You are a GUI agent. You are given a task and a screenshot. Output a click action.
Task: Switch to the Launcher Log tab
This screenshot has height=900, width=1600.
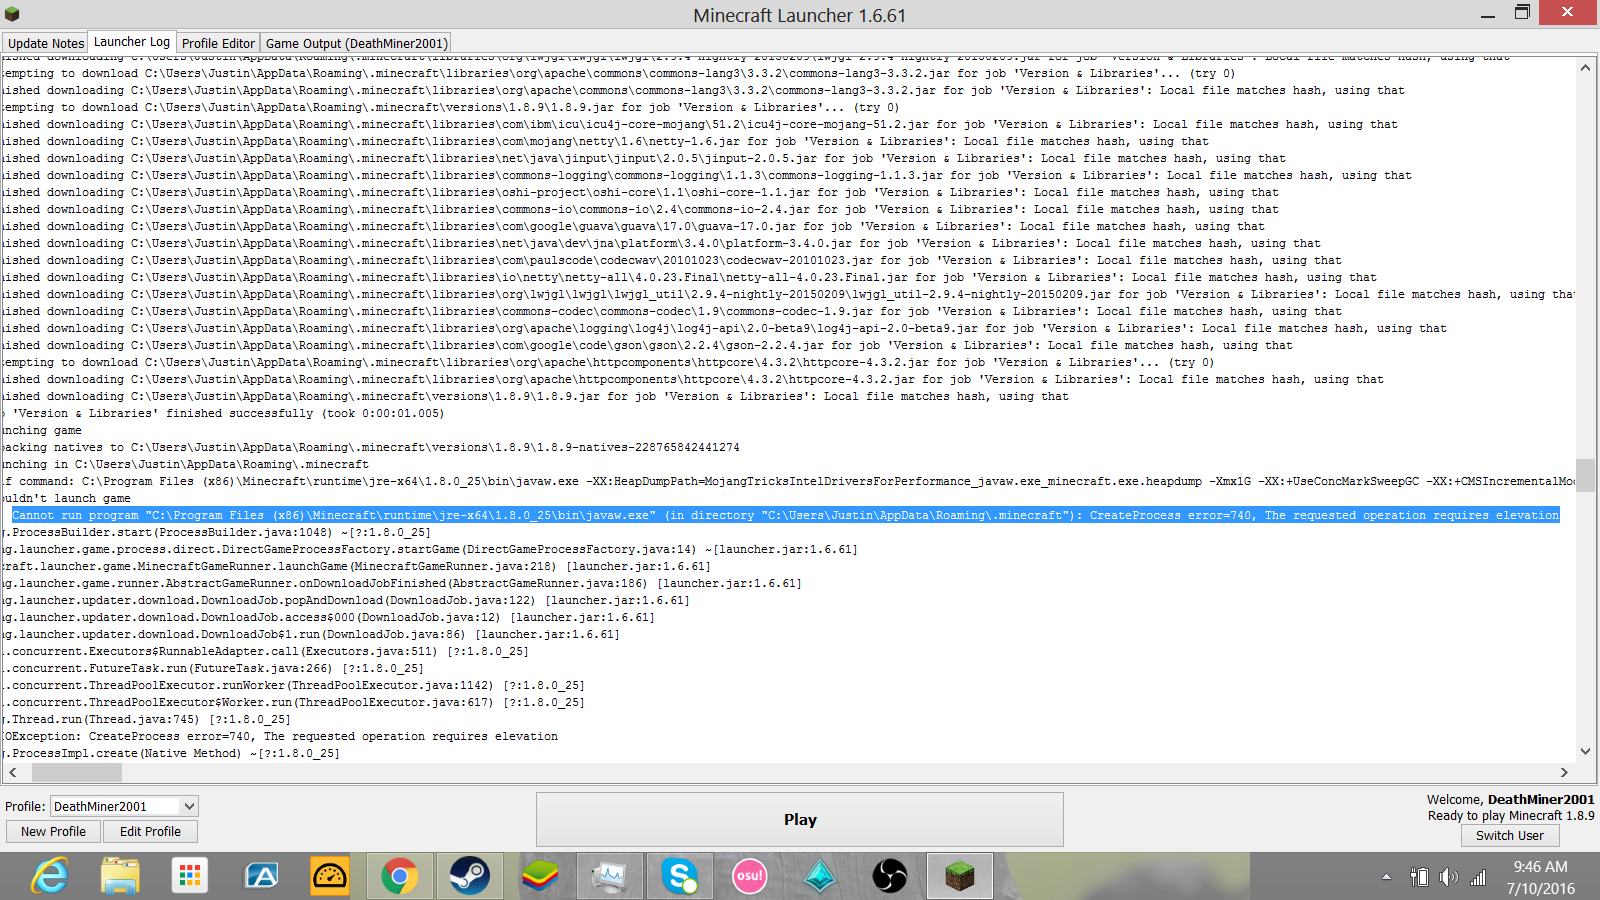coord(132,42)
